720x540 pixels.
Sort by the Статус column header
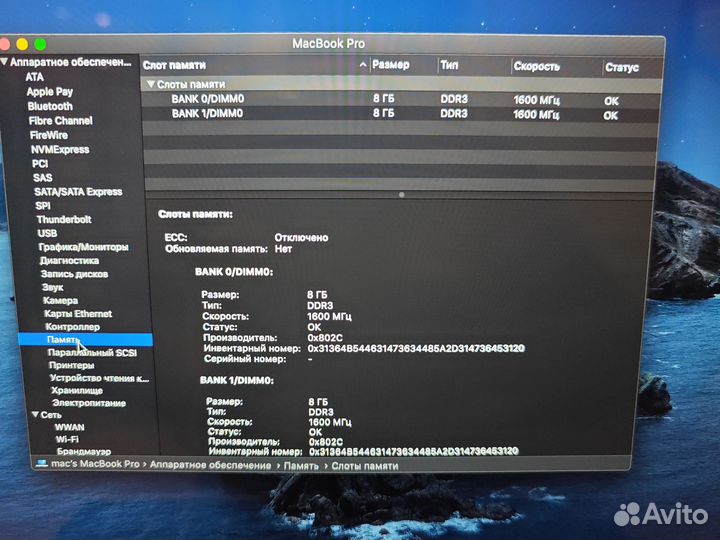click(621, 68)
